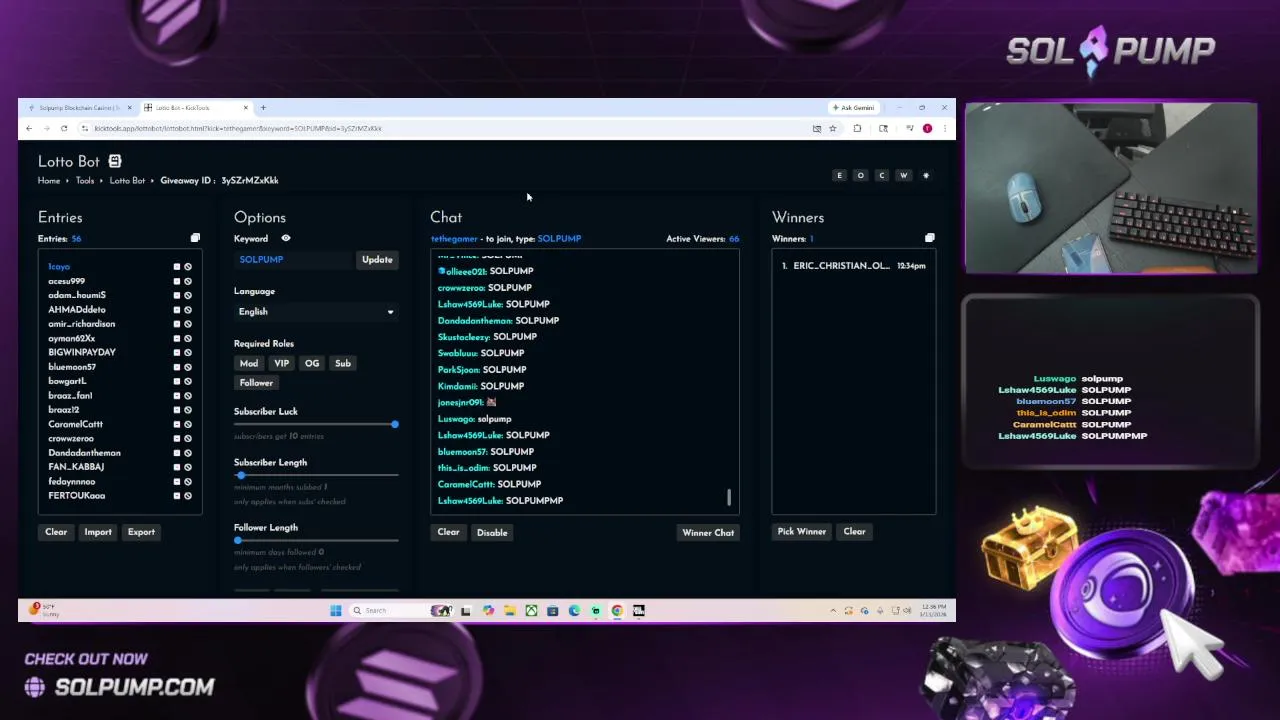The height and width of the screenshot is (720, 1280).
Task: Click the C panel icon in header
Action: (x=882, y=175)
